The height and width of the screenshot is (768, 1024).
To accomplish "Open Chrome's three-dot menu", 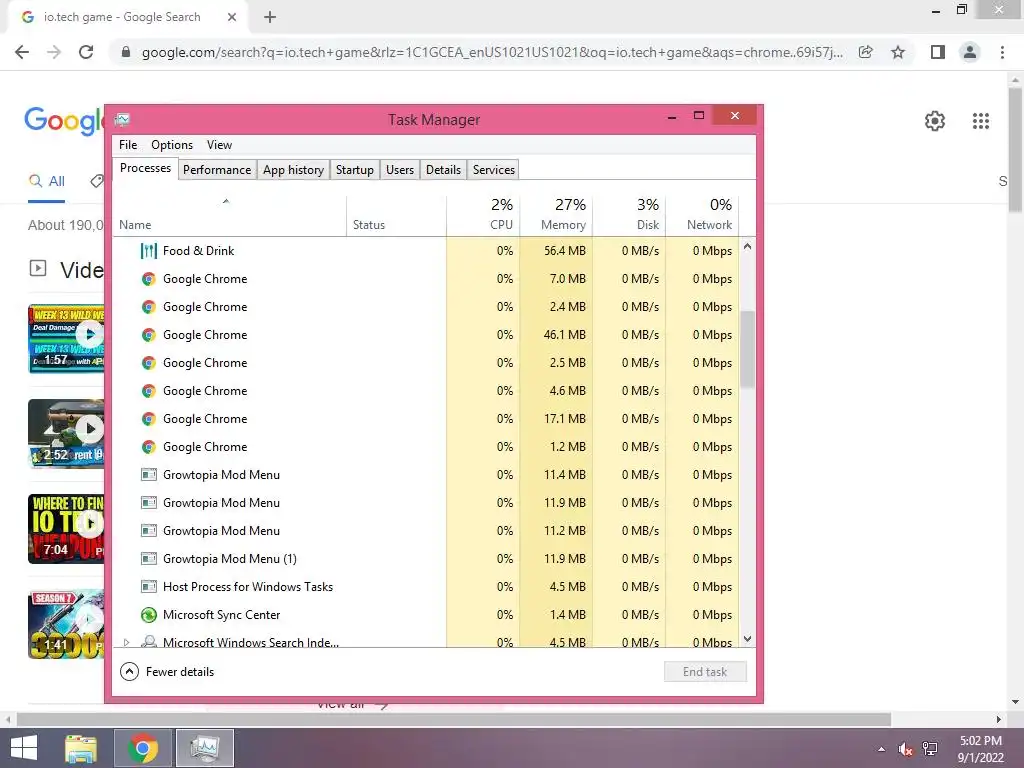I will pos(1002,52).
